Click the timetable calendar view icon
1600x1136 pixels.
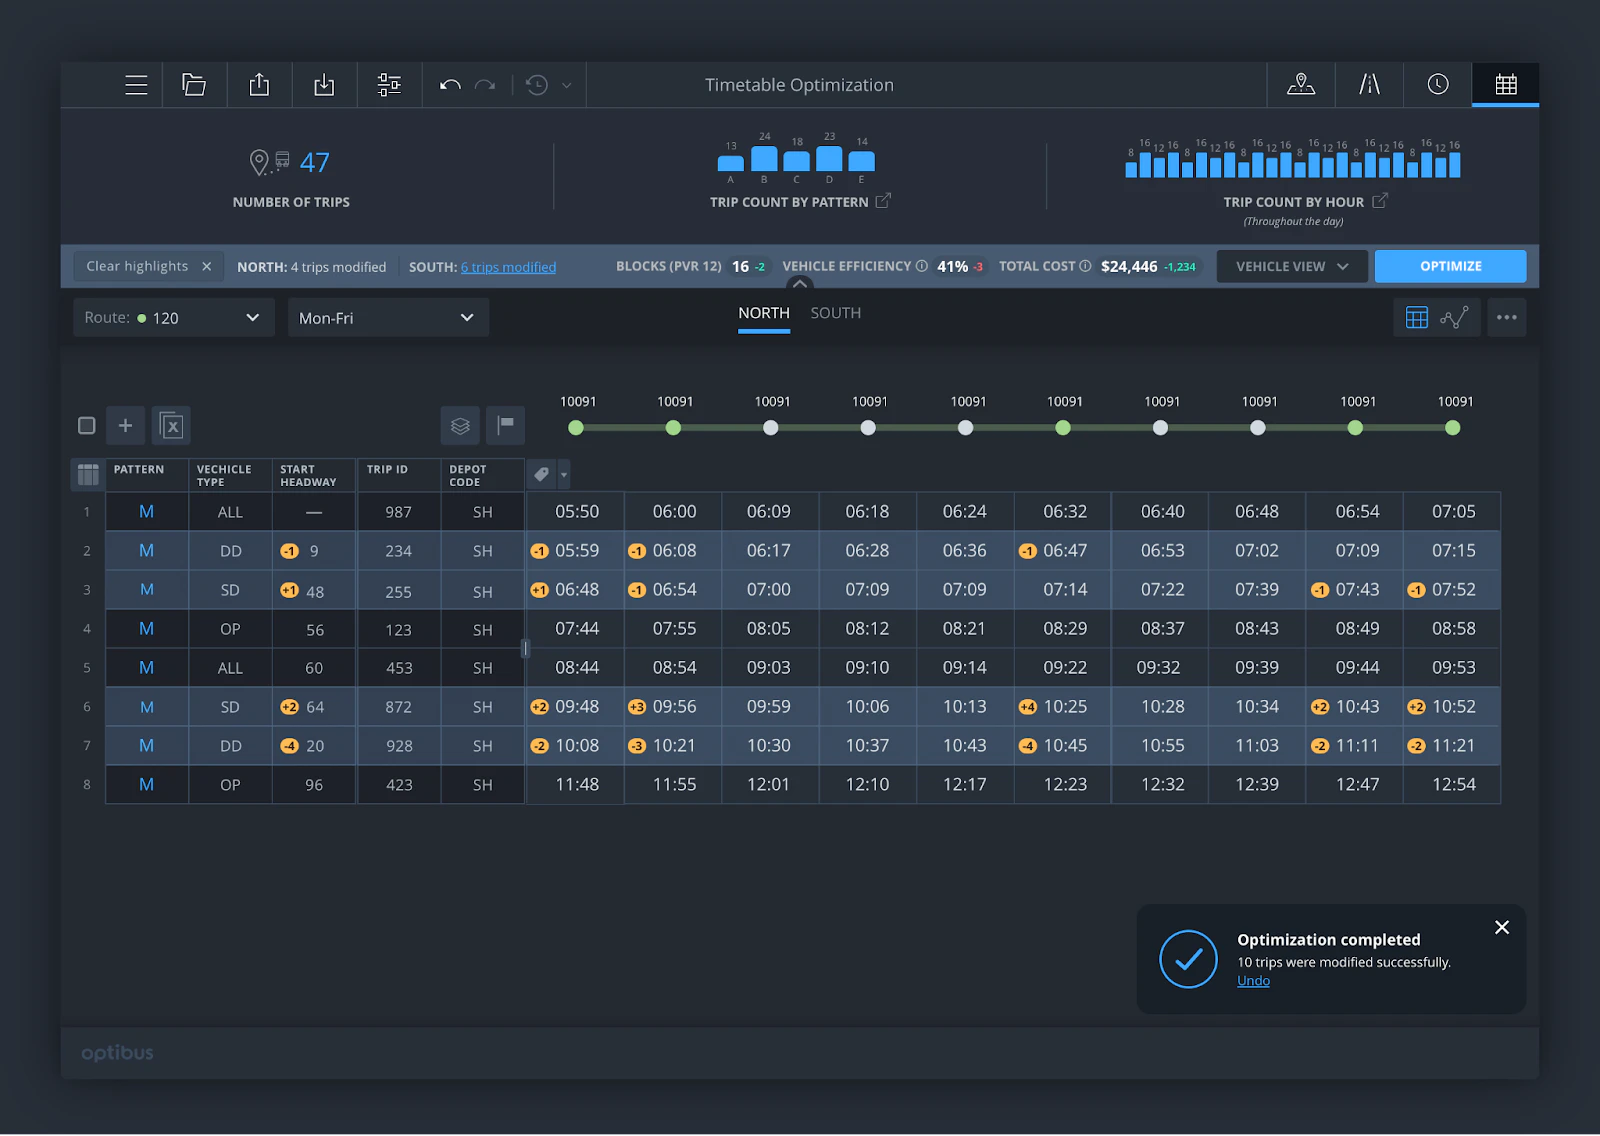[1504, 84]
